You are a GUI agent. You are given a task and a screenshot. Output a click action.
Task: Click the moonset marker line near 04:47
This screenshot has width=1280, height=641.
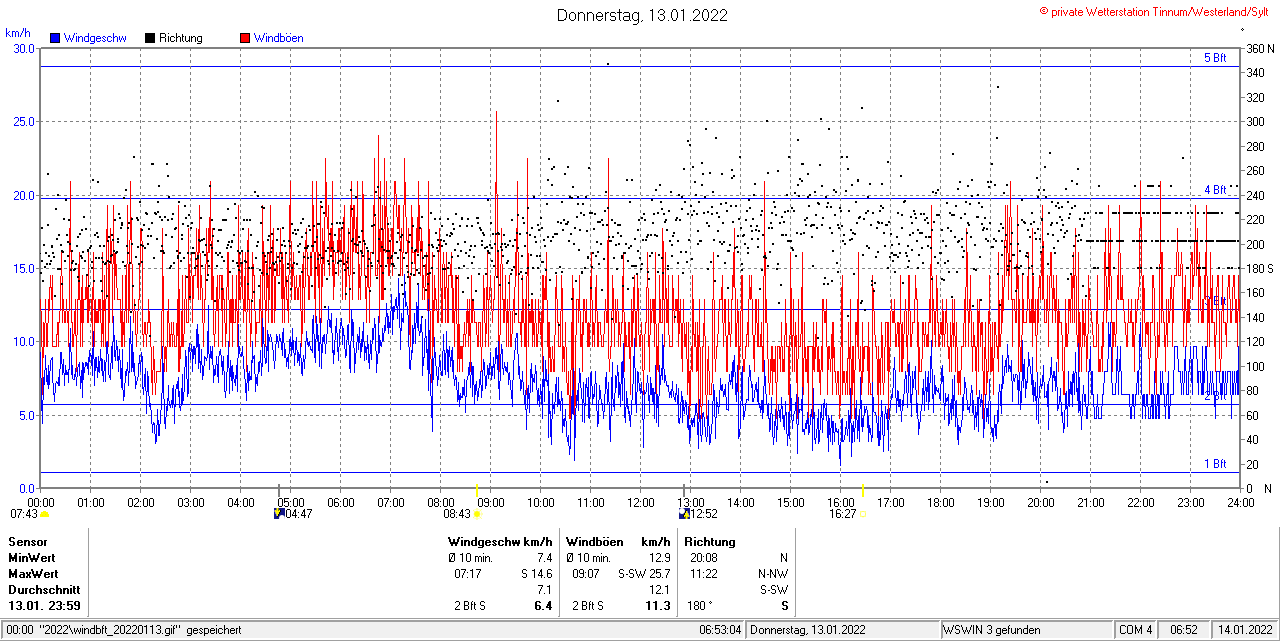[x=279, y=492]
